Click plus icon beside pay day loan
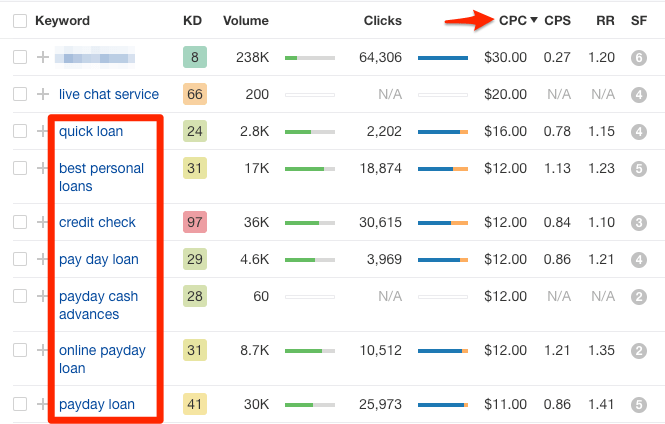This screenshot has height=424, width=665. coord(42,259)
